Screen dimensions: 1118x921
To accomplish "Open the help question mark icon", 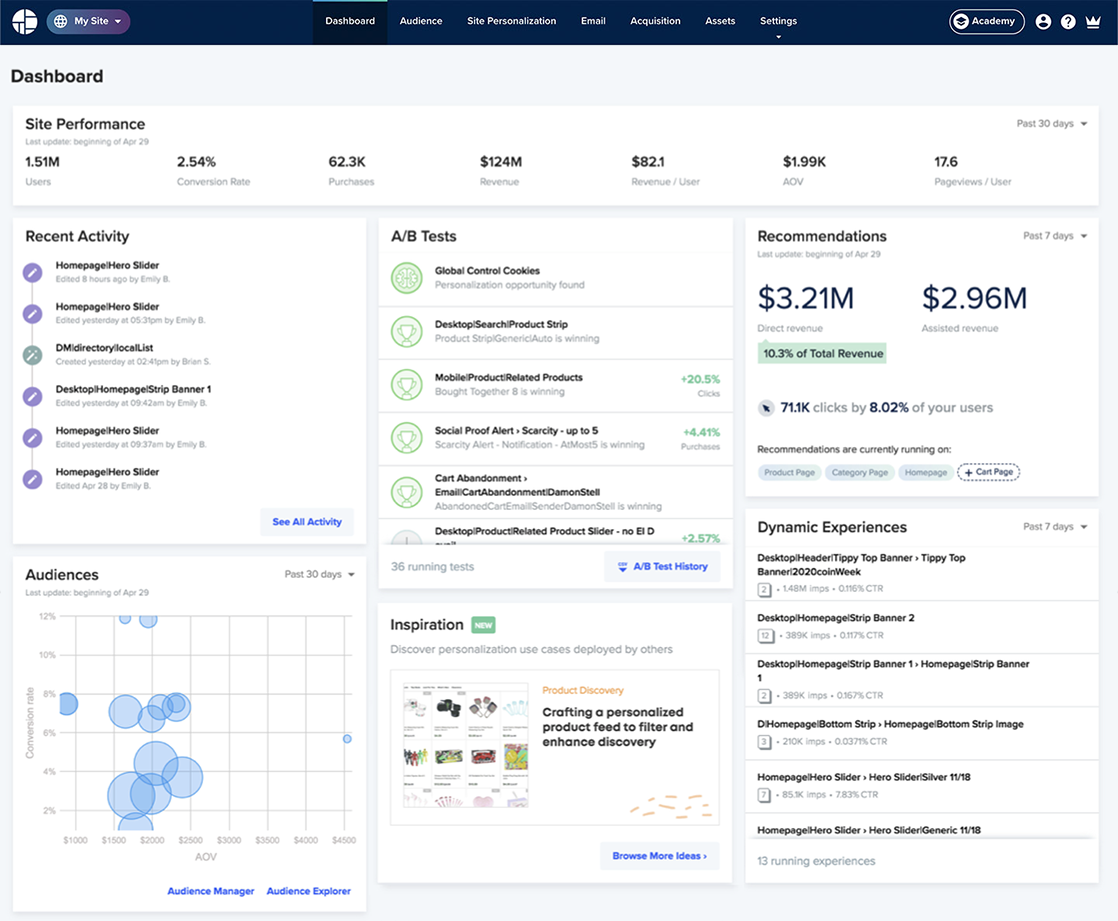I will coord(1068,21).
